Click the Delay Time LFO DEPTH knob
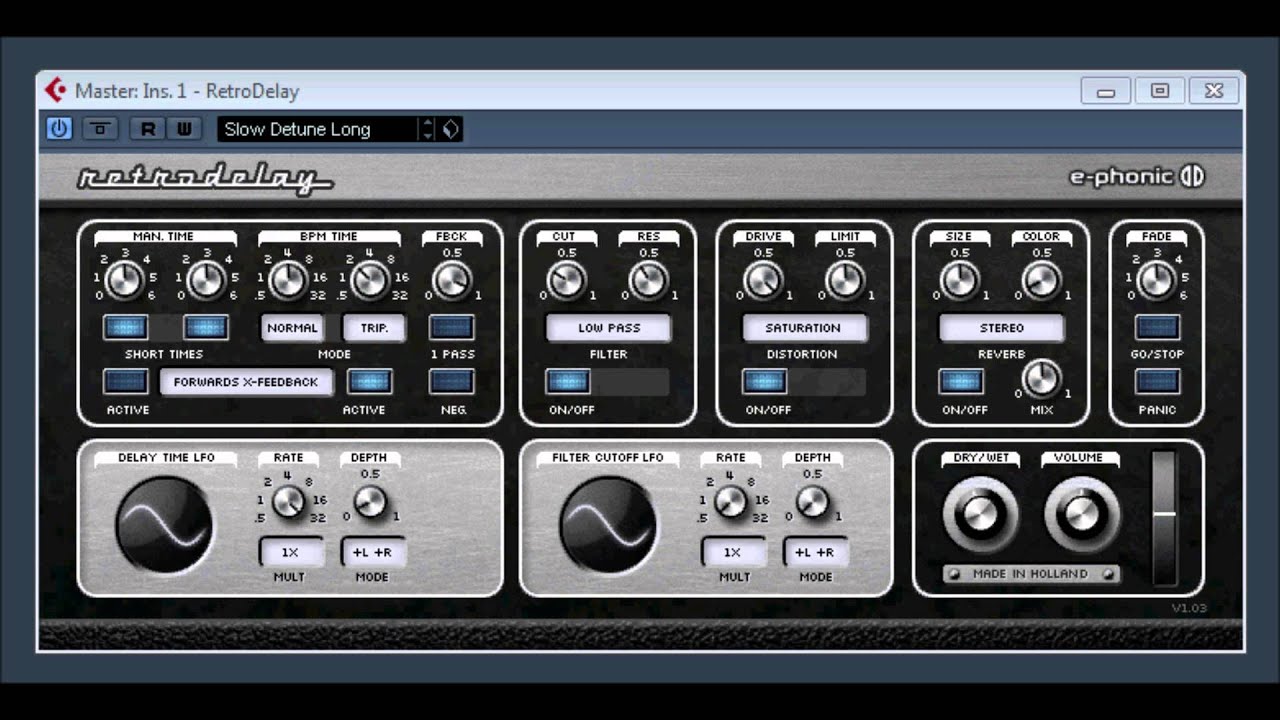 pyautogui.click(x=370, y=501)
